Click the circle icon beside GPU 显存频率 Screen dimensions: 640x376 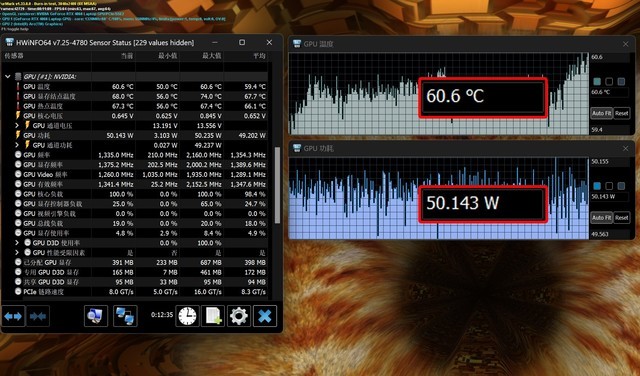(x=18, y=165)
